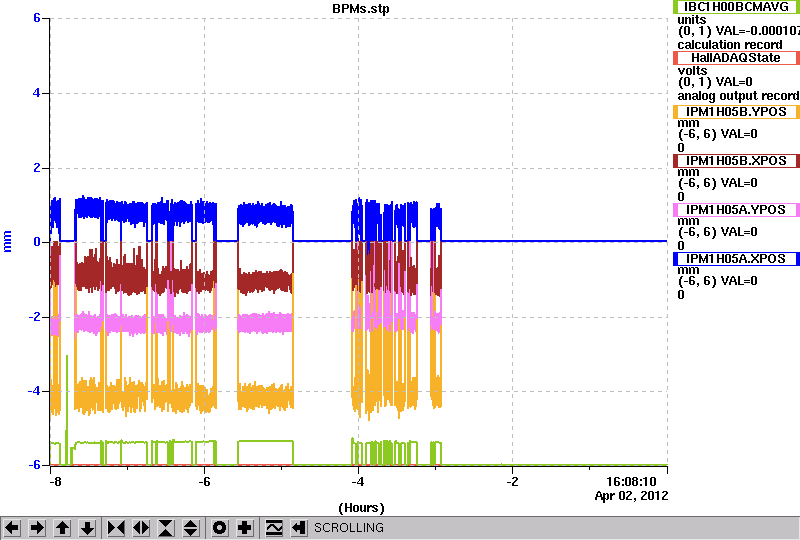800x540 pixels.
Task: Click the -8 tick label on the x-axis
Action: 55,482
